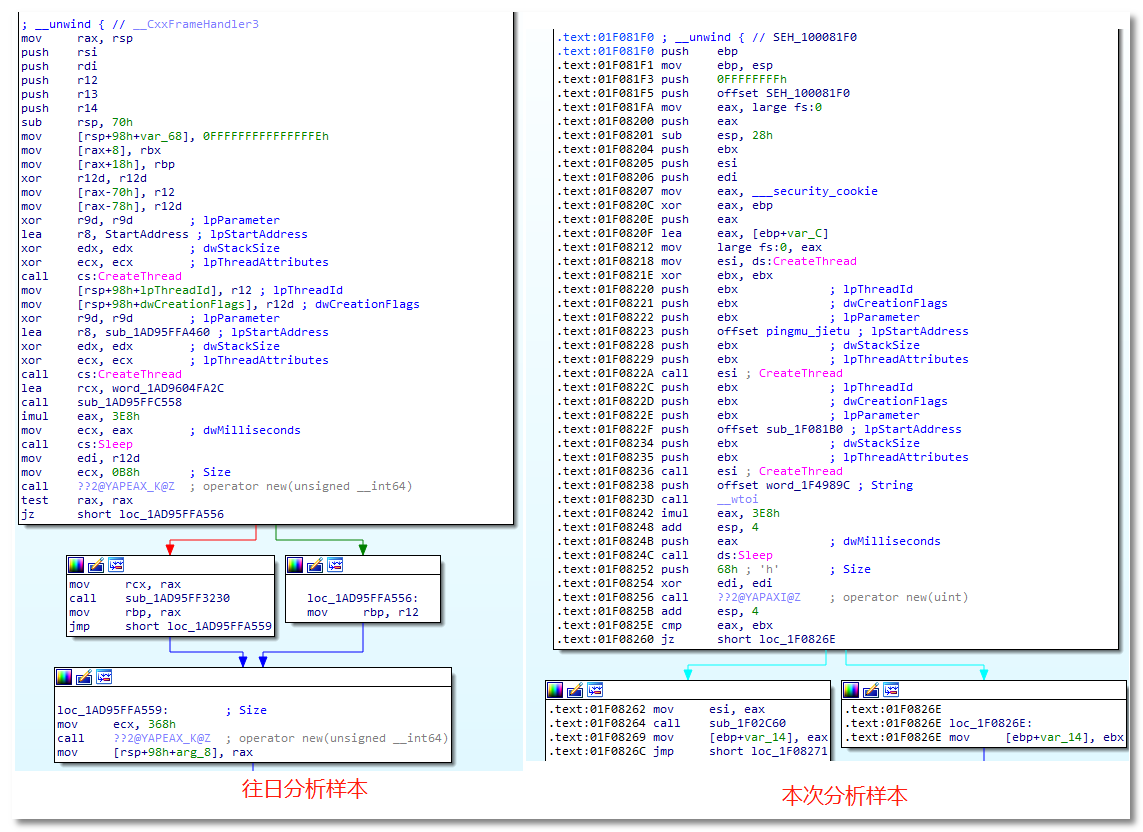The image size is (1143, 832).
Task: Click edit icon on loc_1AD95FFA556 node
Action: (x=315, y=566)
